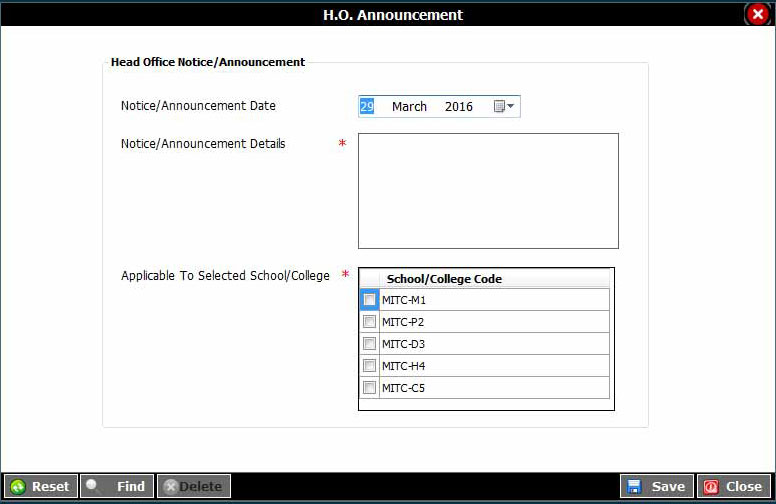The height and width of the screenshot is (504, 776).
Task: Tick the checkbox for MITC-H4
Action: [x=369, y=365]
